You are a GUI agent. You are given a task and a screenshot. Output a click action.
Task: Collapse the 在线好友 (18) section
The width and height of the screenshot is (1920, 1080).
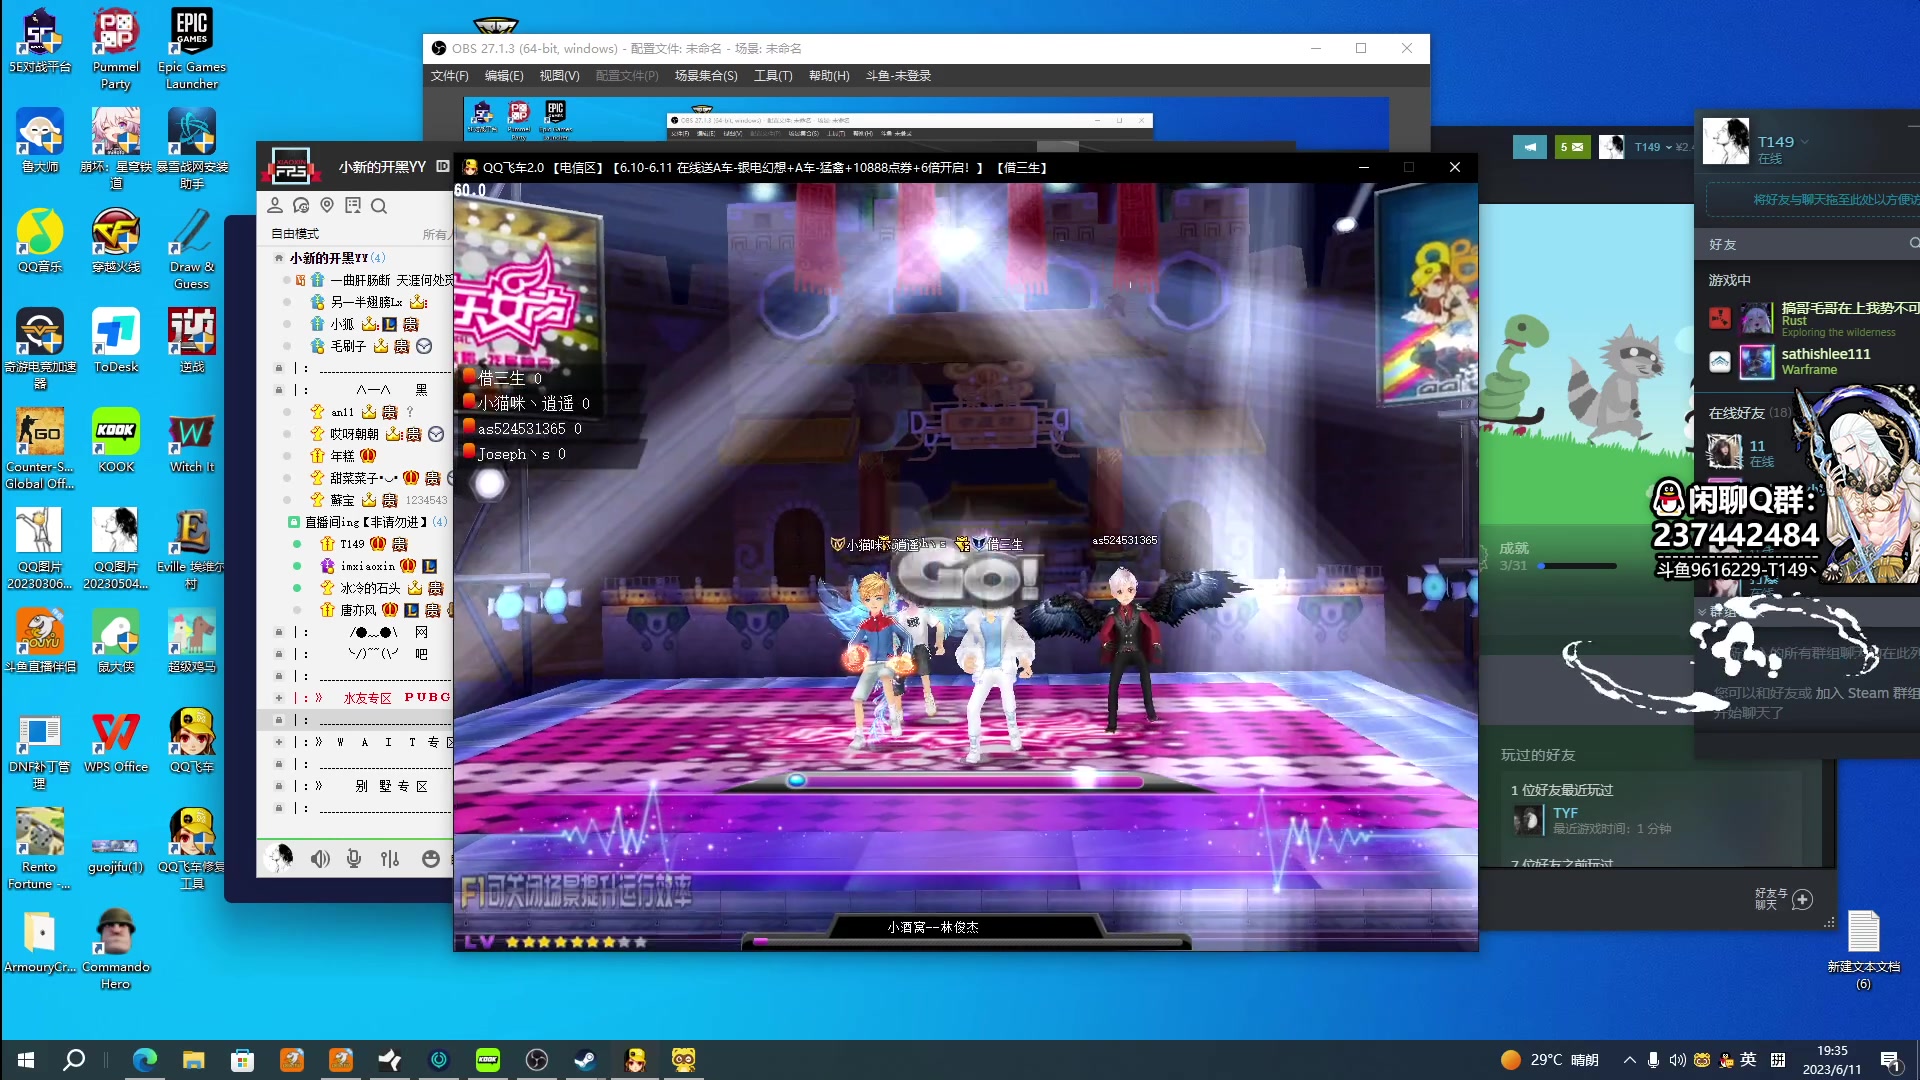(x=1749, y=413)
